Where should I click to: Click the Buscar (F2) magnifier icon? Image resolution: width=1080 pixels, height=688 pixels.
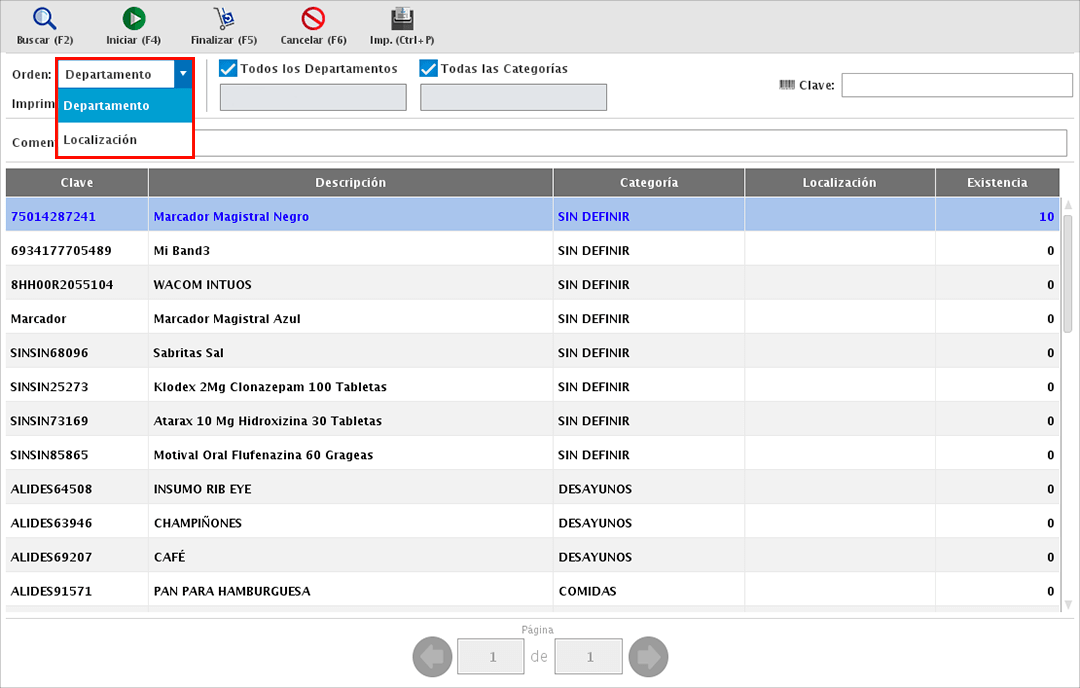45,19
